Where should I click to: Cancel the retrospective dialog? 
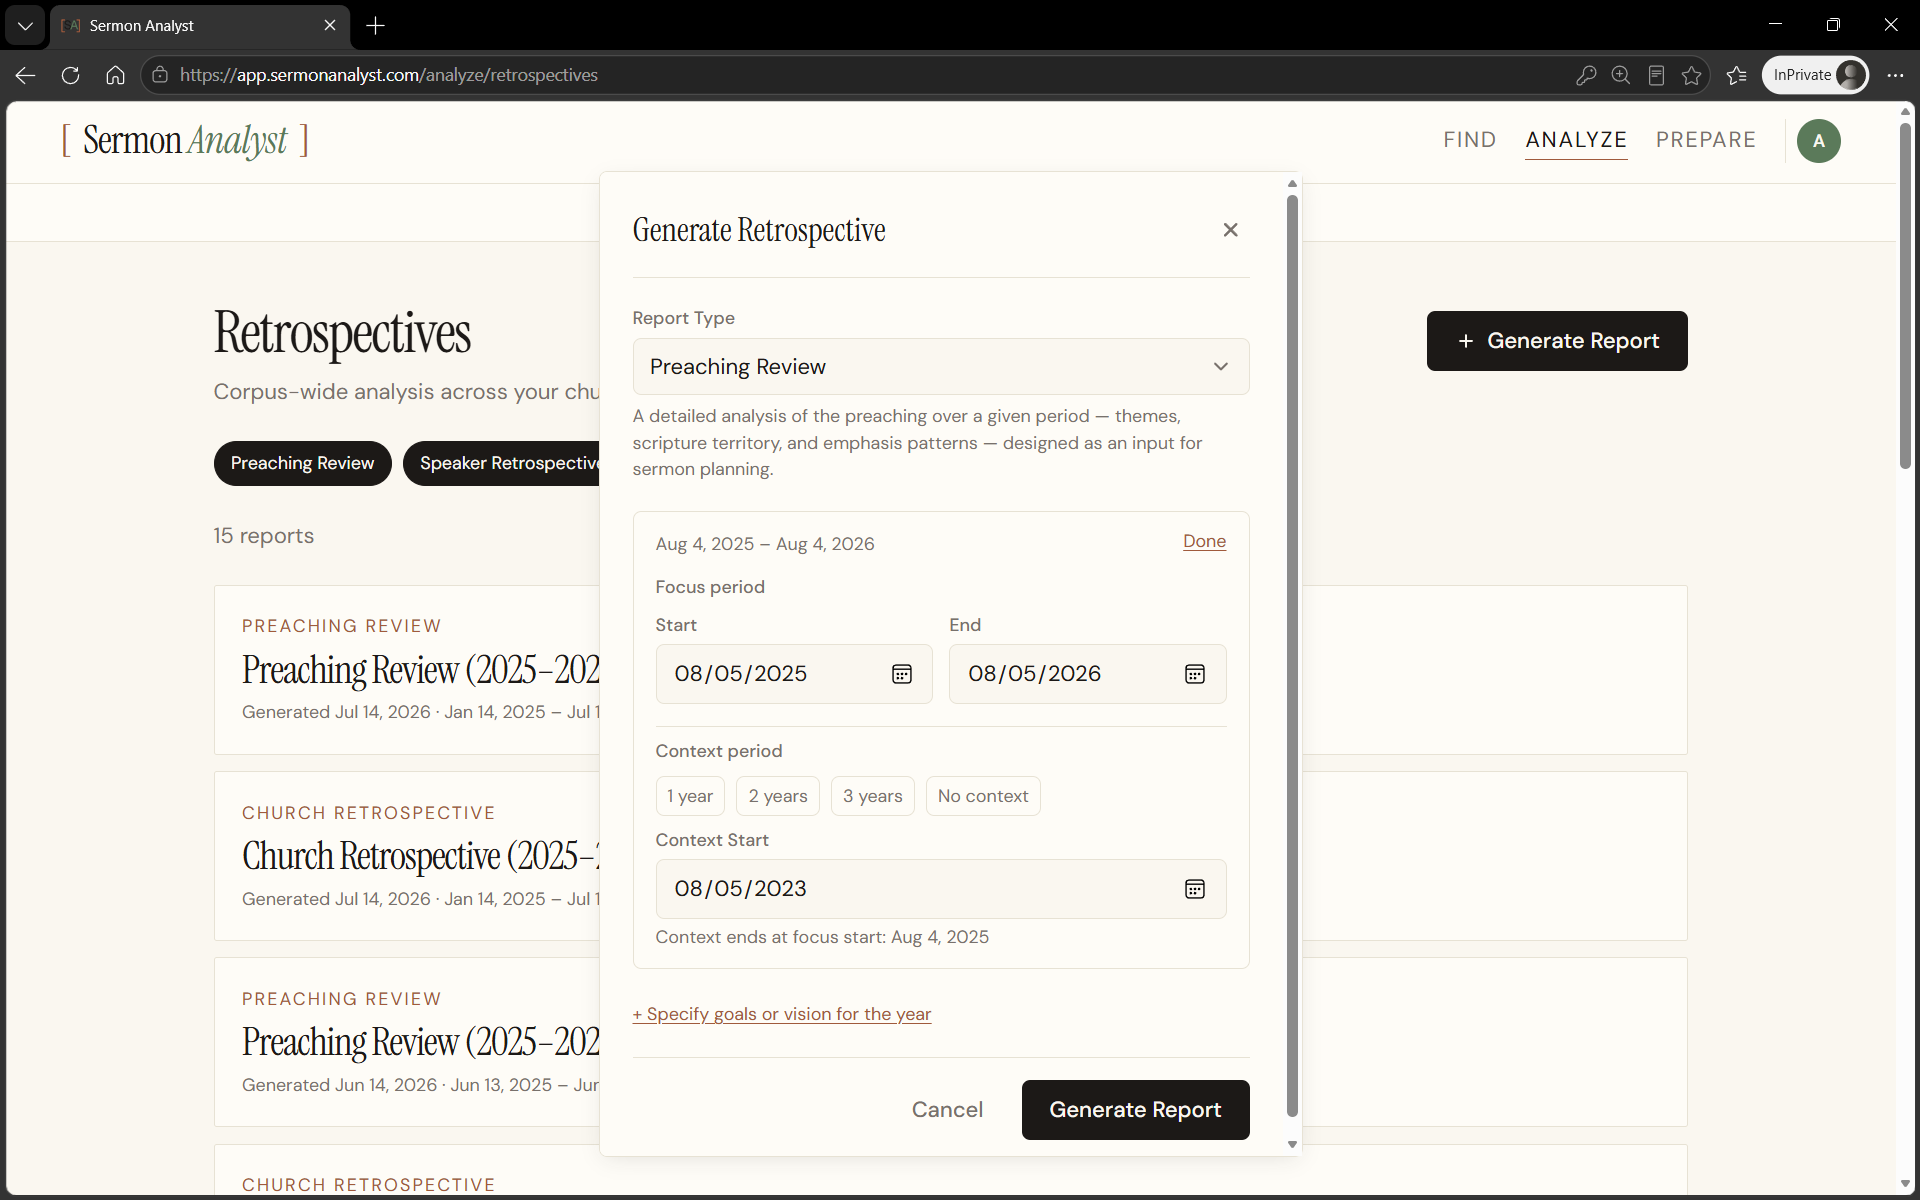point(947,1110)
